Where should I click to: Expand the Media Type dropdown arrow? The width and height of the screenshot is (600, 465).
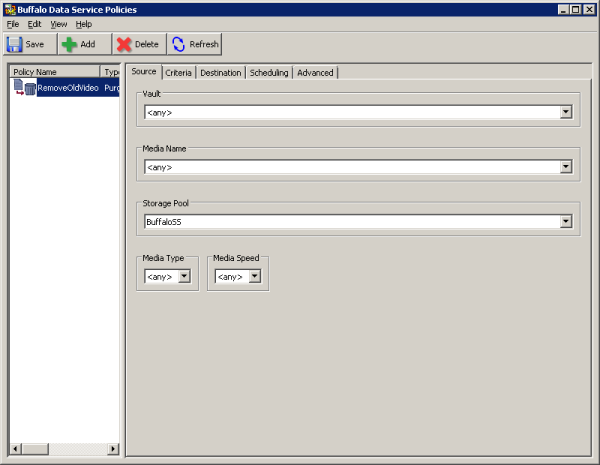[184, 276]
